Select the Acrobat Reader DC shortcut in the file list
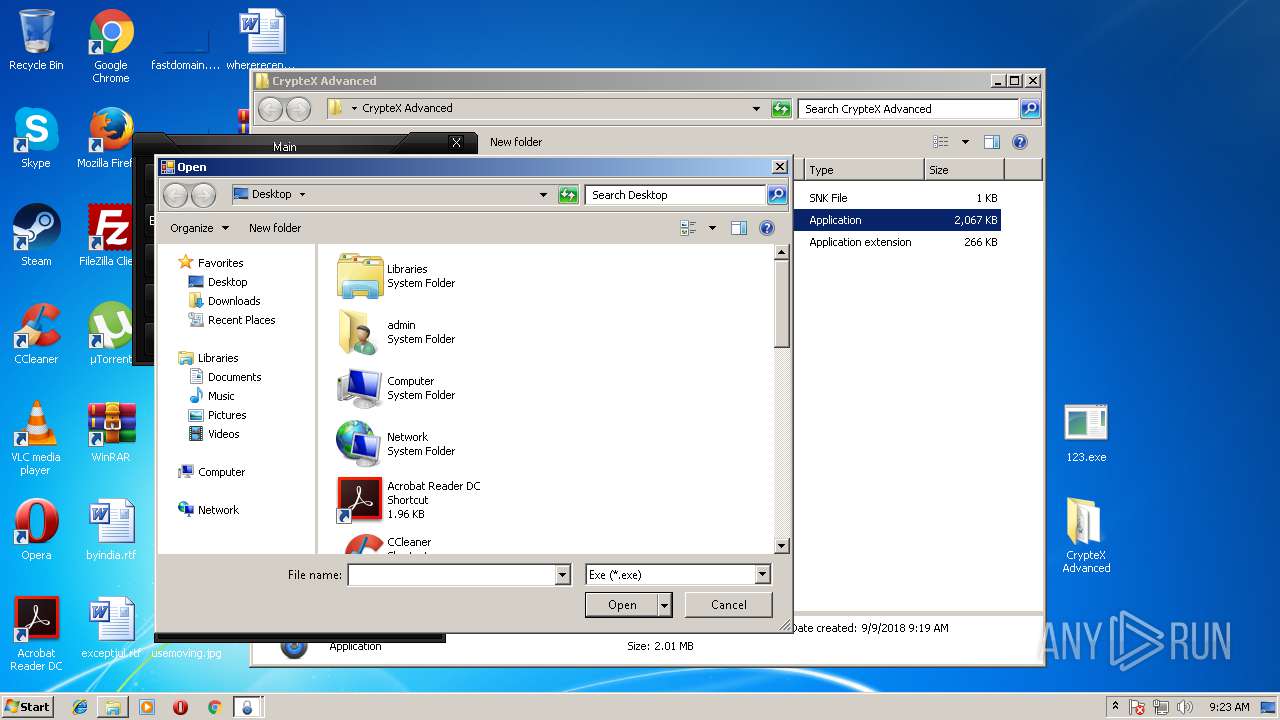This screenshot has width=1280, height=720. pyautogui.click(x=410, y=500)
